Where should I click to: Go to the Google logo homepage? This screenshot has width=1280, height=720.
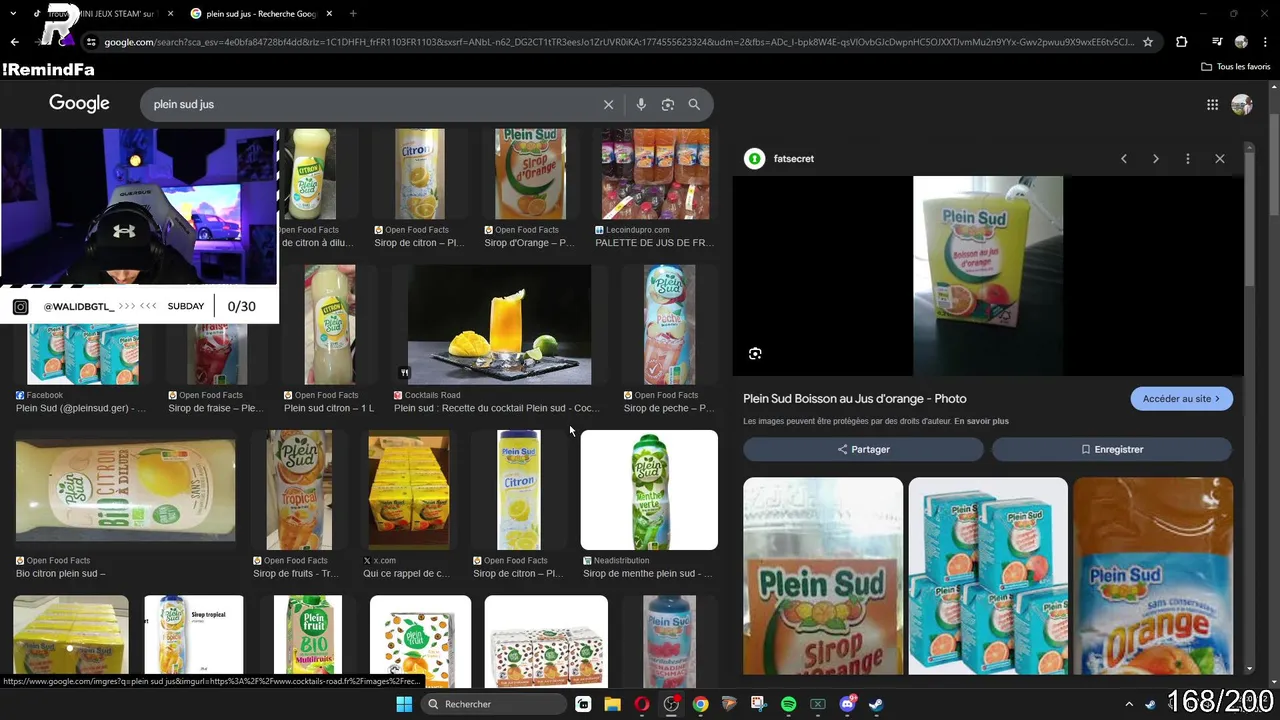click(x=79, y=103)
